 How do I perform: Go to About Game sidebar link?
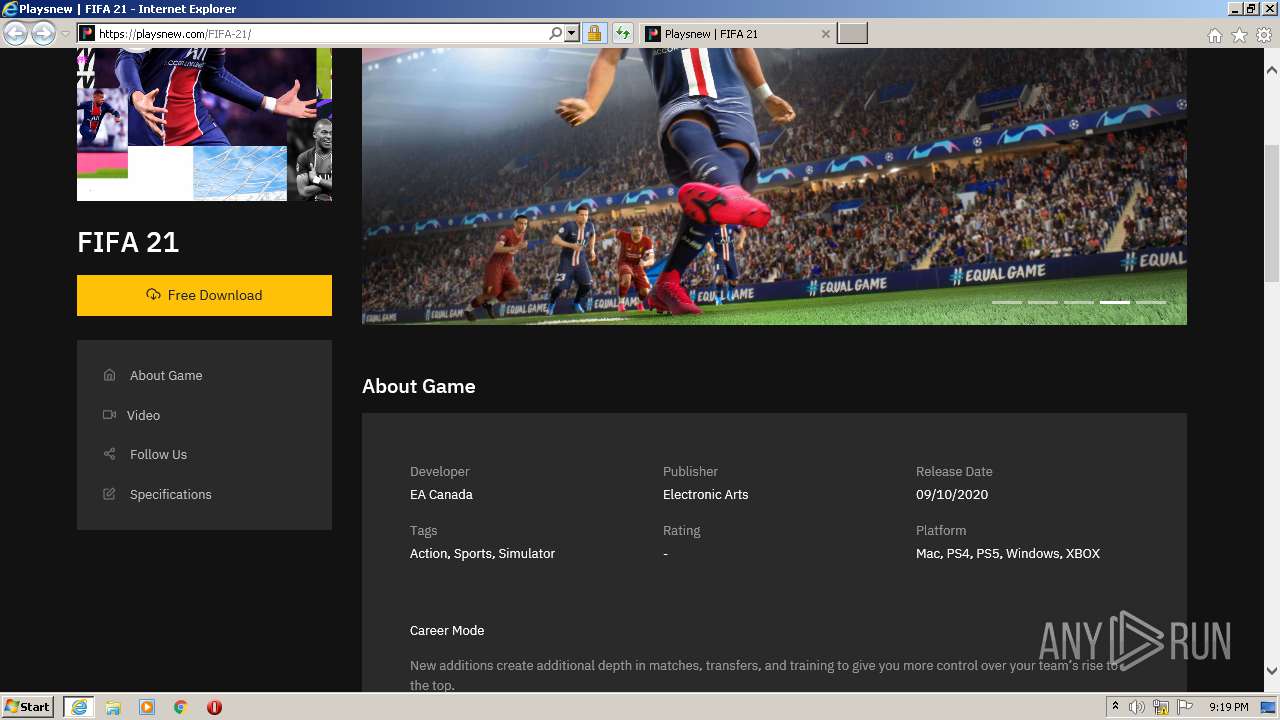pos(166,375)
